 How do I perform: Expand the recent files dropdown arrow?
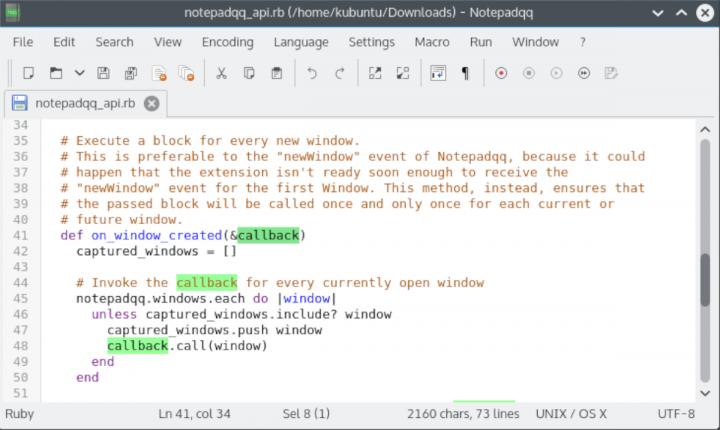click(80, 73)
